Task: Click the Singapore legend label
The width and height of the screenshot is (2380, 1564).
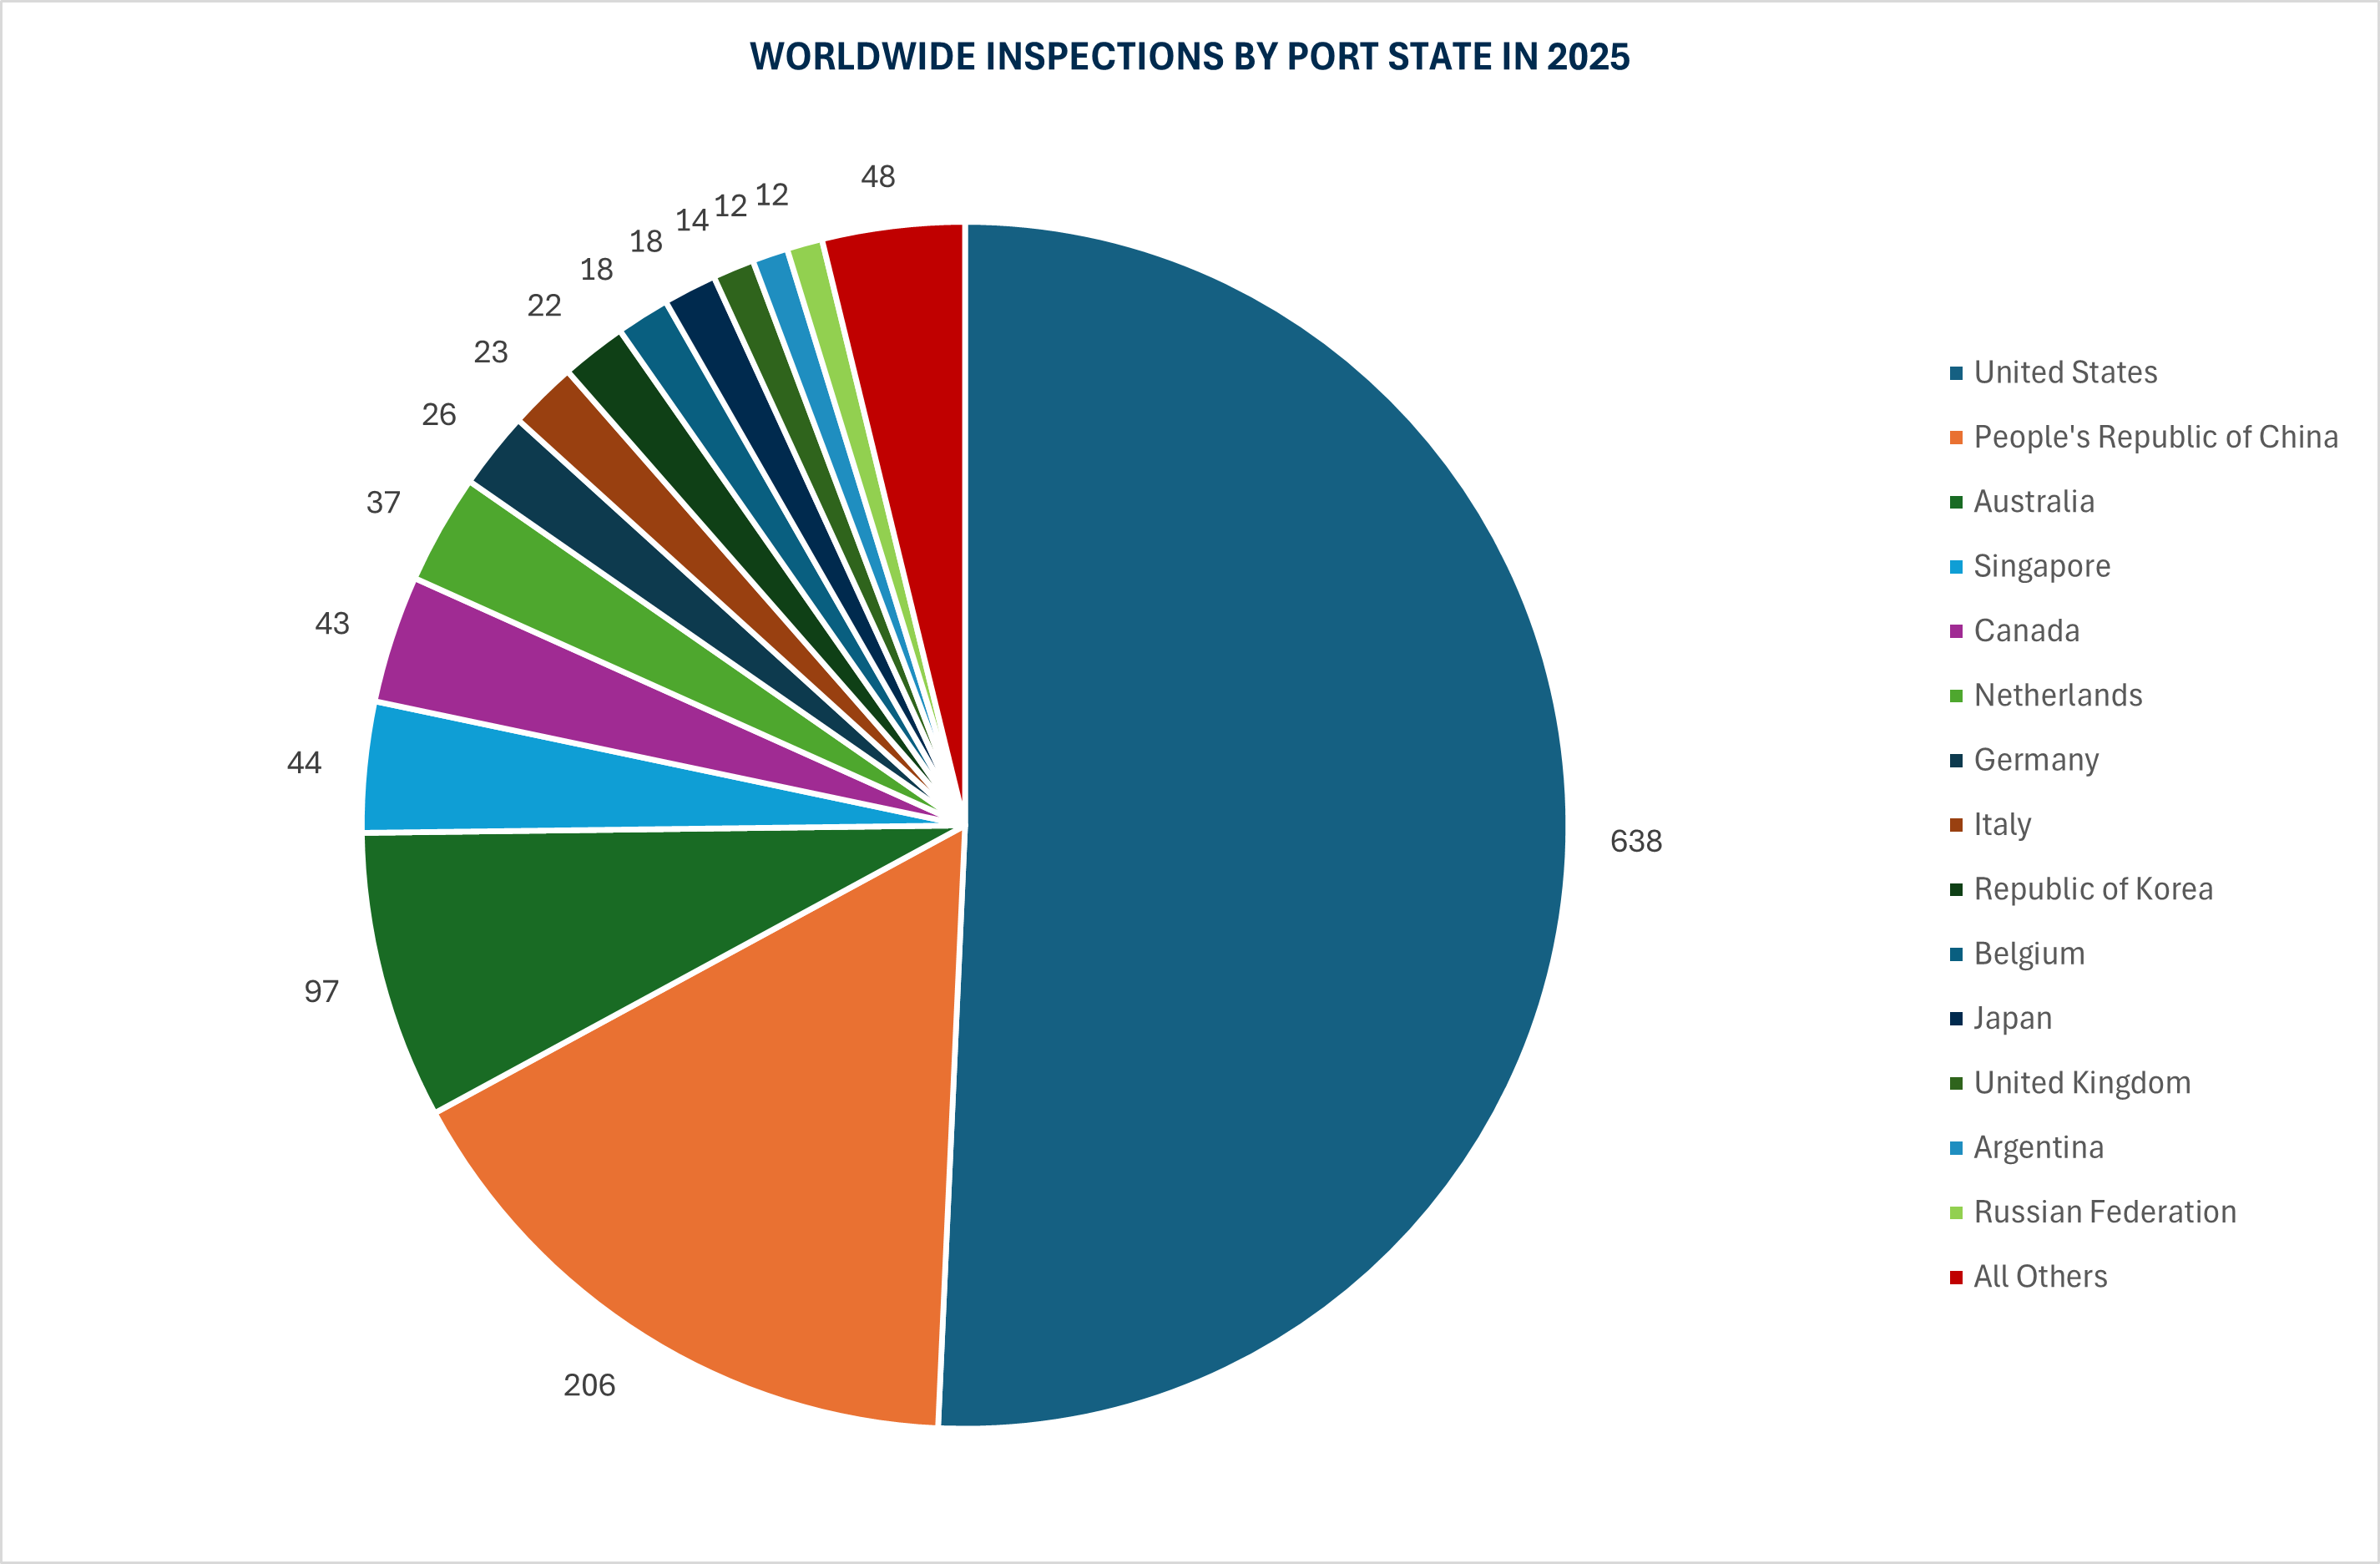Action: [2041, 566]
